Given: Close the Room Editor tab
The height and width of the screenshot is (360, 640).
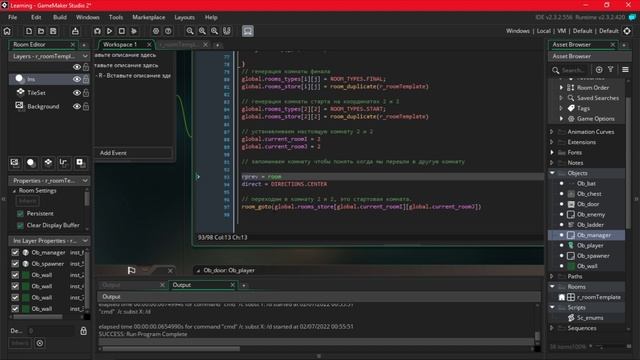Looking at the screenshot, I should click(73, 44).
